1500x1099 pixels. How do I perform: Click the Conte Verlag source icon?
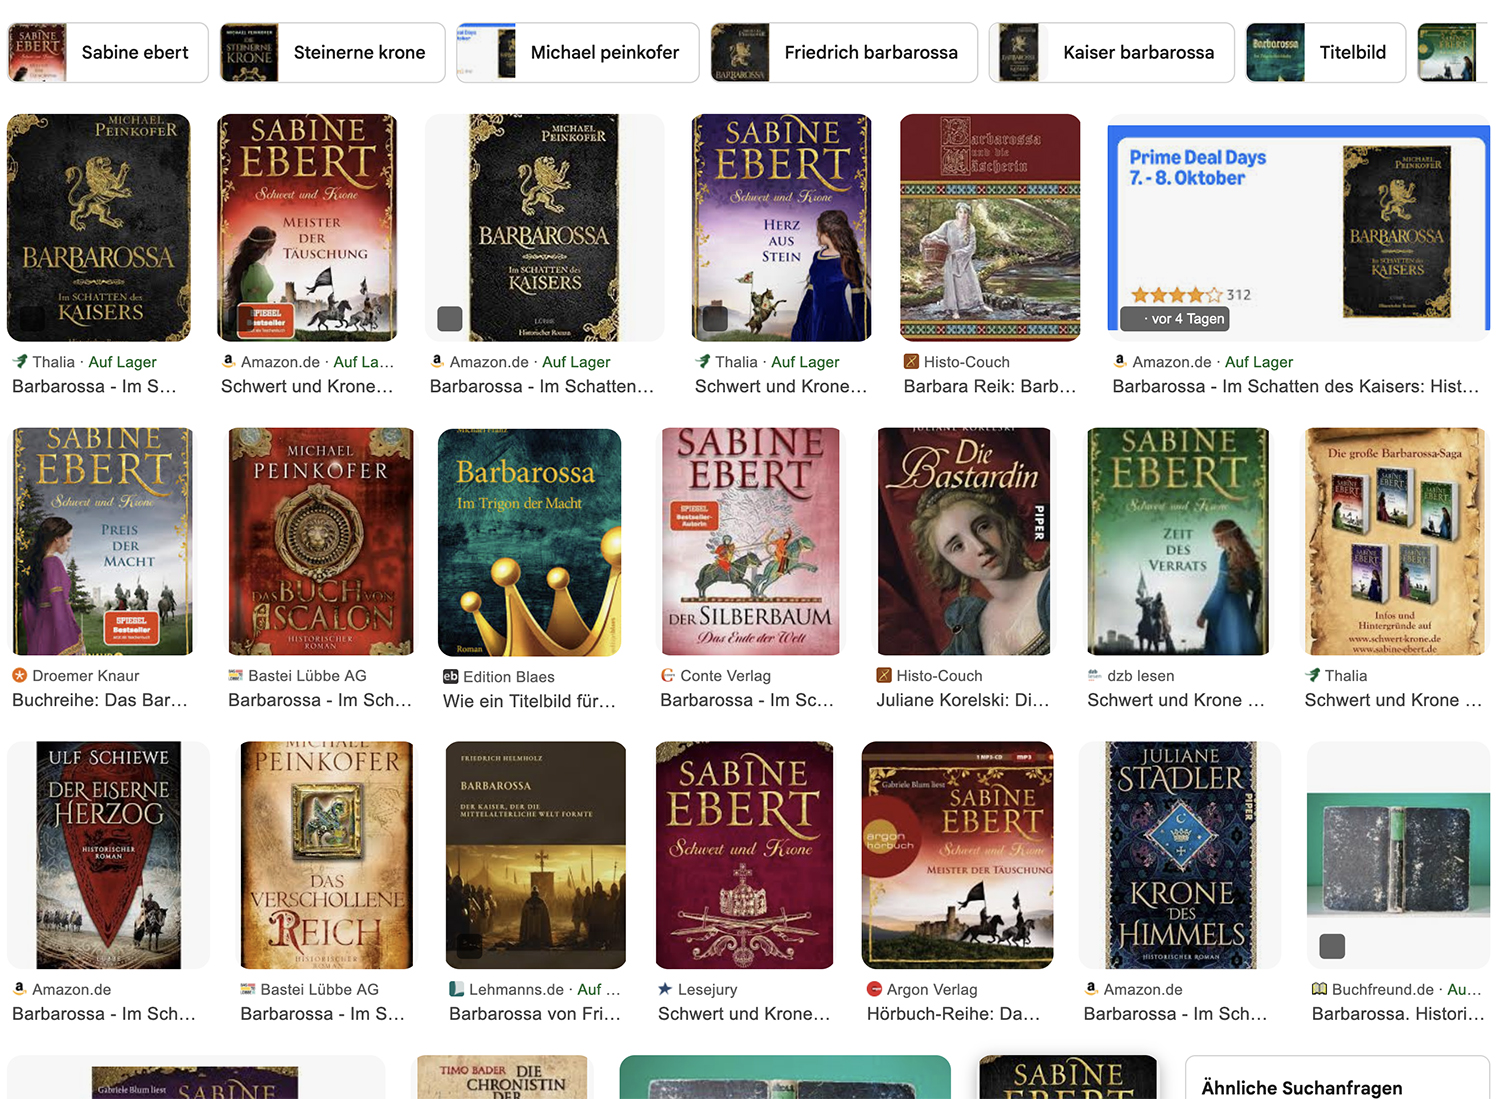pyautogui.click(x=668, y=676)
